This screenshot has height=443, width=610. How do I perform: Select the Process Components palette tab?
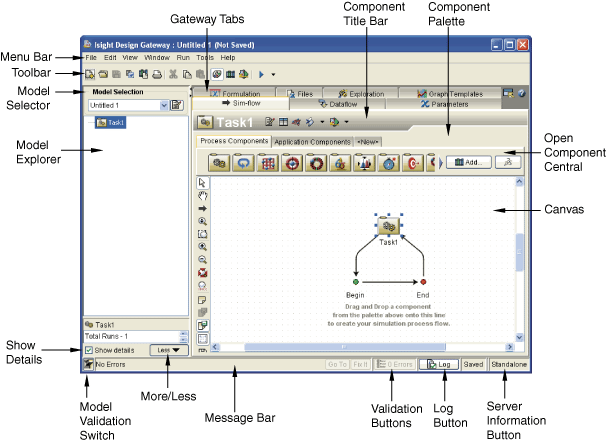tap(234, 141)
